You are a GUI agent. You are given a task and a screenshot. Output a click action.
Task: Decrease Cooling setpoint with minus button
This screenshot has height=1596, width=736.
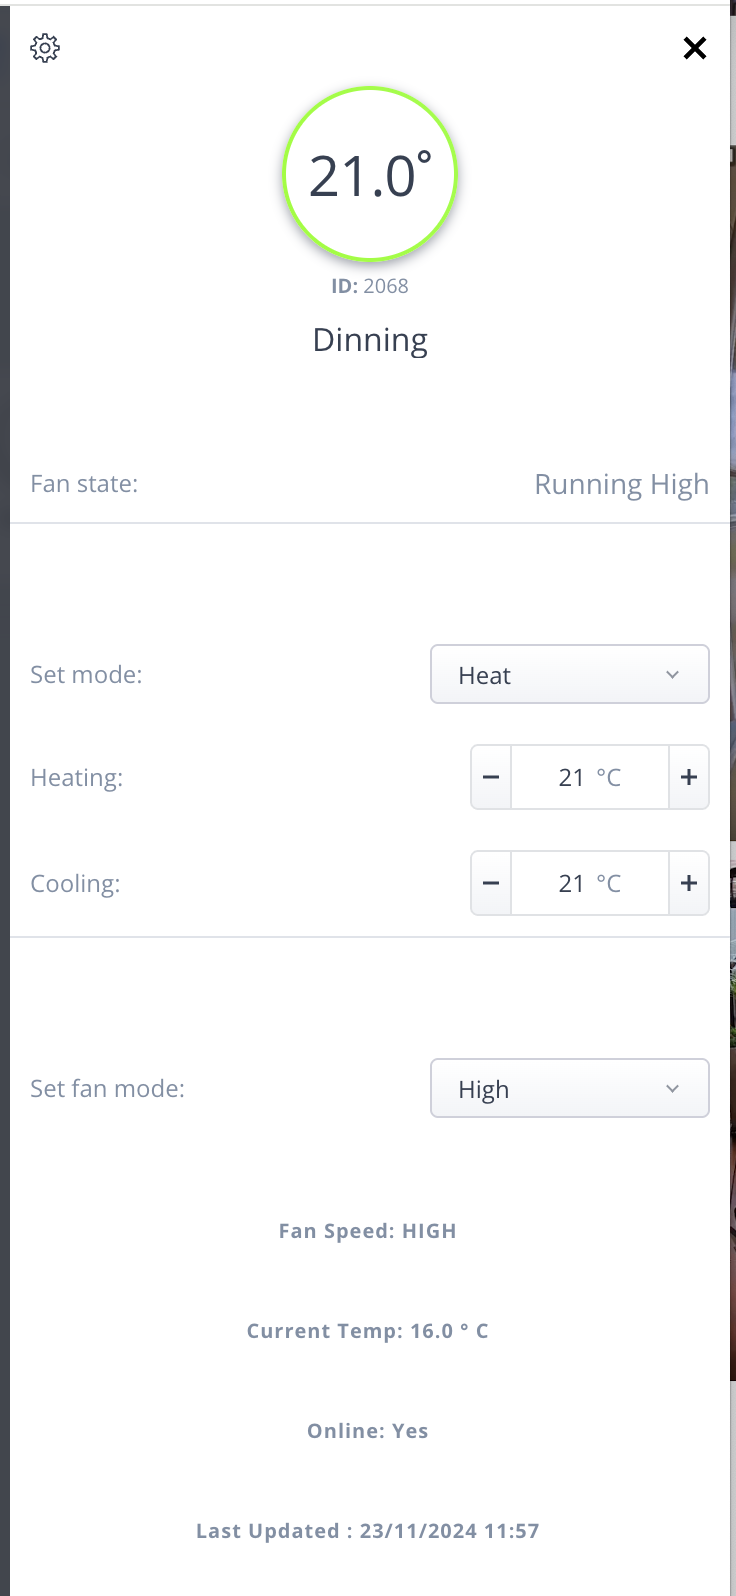[491, 883]
